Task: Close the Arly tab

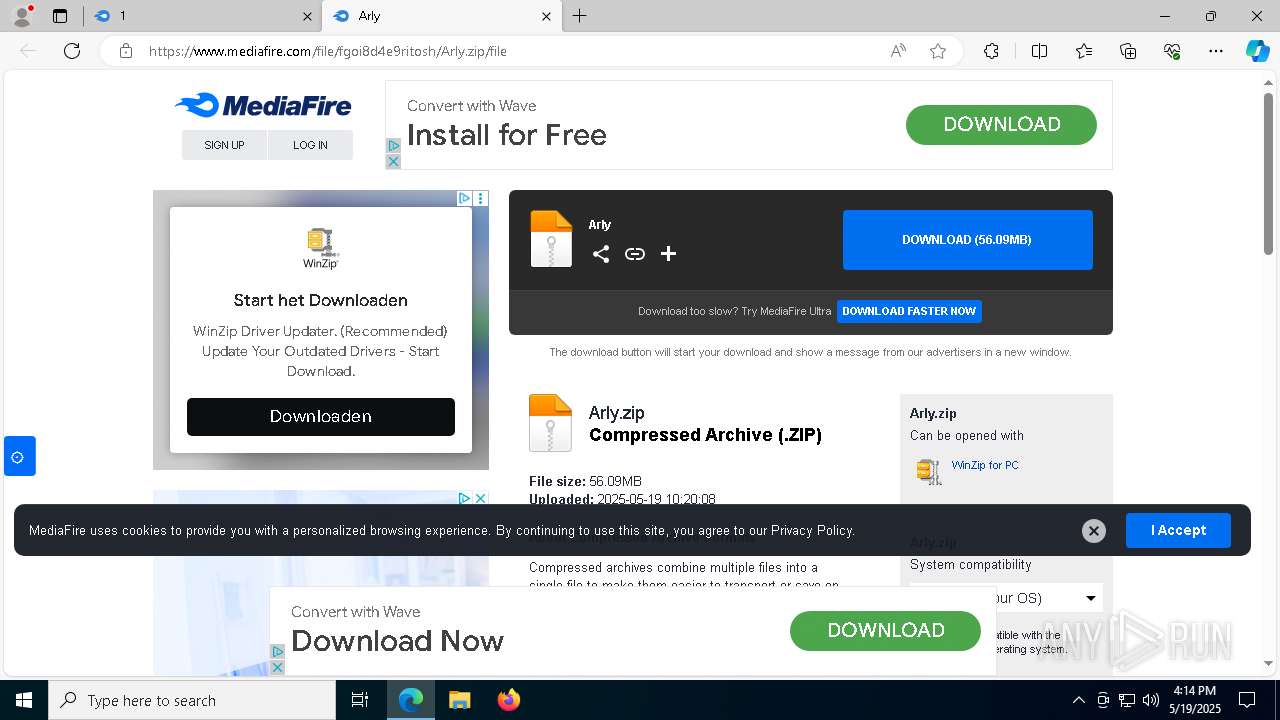Action: point(546,16)
